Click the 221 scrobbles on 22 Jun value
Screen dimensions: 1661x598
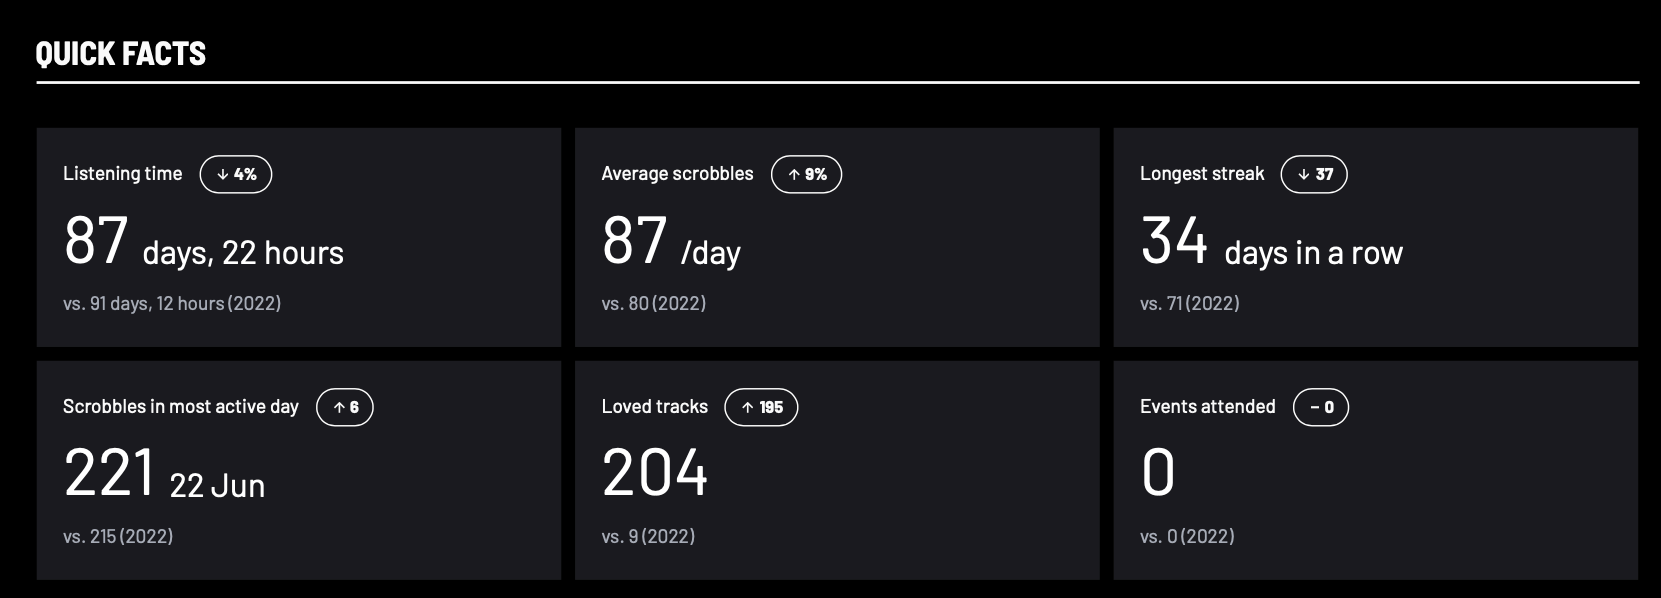click(164, 476)
